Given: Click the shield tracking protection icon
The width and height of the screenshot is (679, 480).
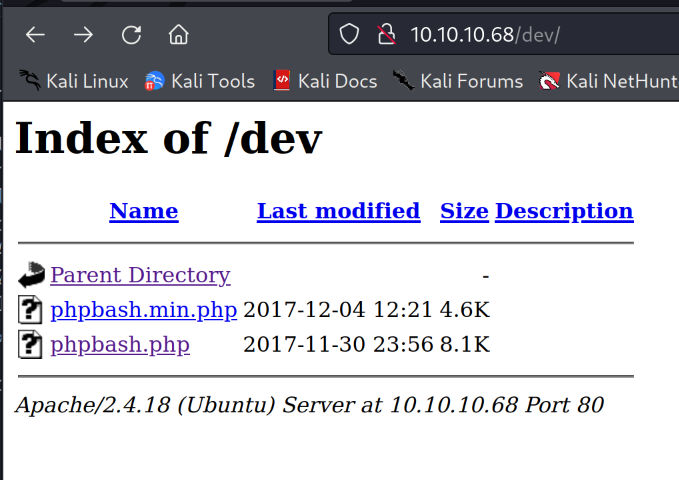Looking at the screenshot, I should 349,35.
